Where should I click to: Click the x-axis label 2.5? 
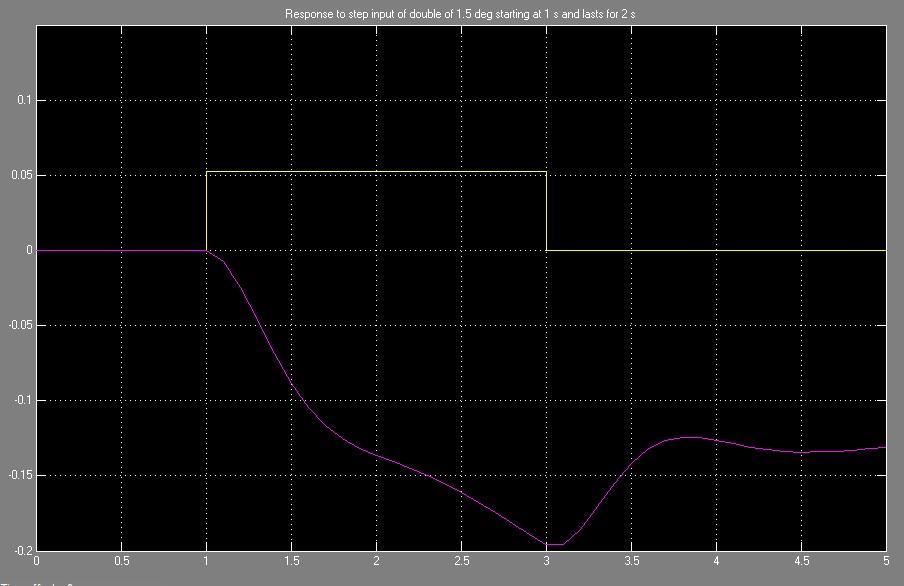461,563
